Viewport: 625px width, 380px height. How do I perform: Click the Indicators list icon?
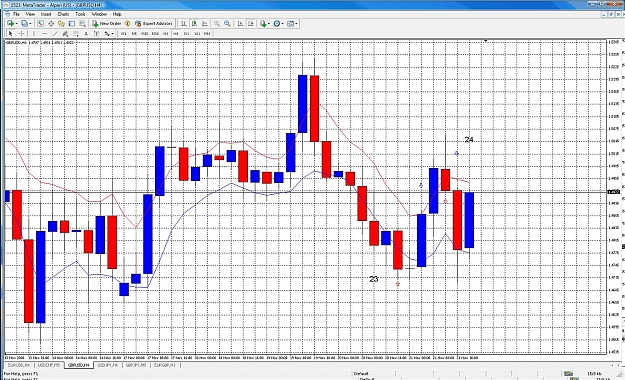click(x=263, y=24)
